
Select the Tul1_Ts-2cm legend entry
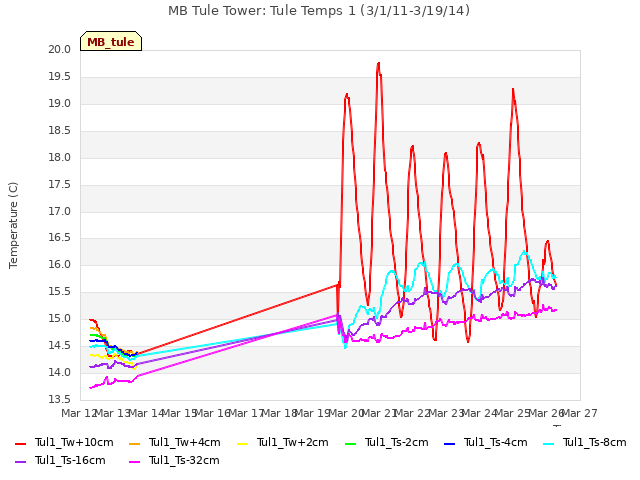pos(387,442)
